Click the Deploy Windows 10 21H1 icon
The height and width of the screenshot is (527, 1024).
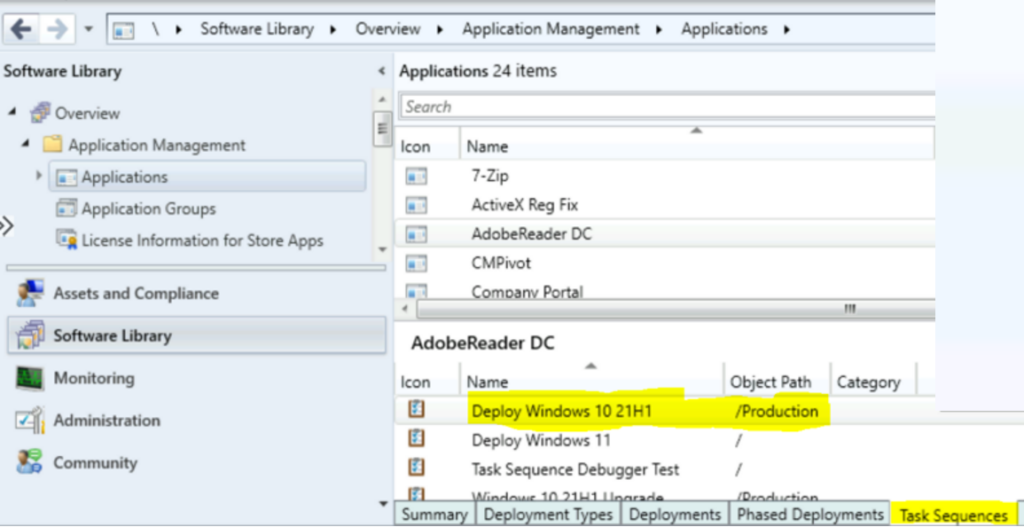416,409
